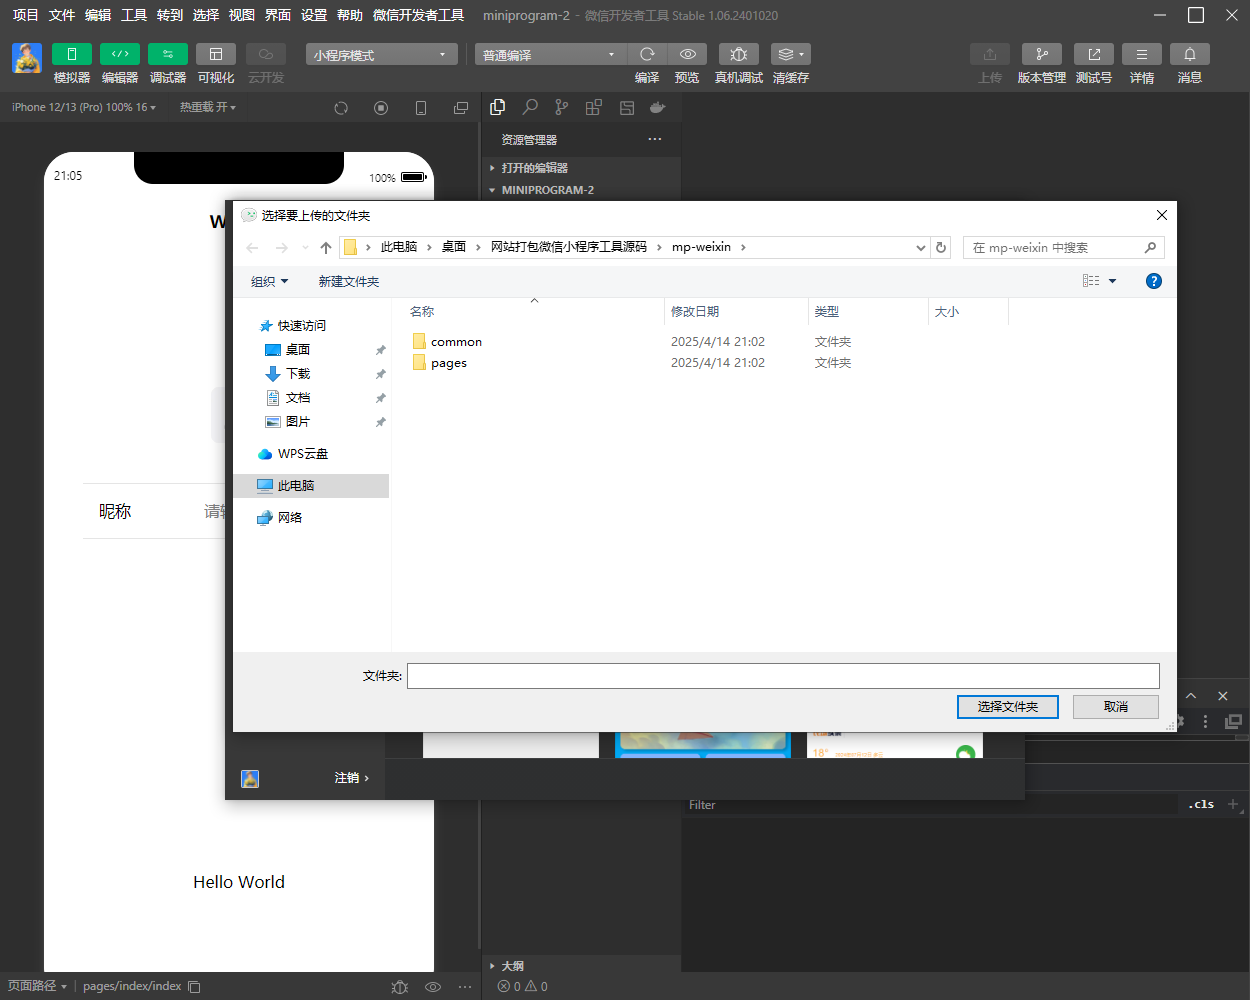This screenshot has height=1000, width=1250.
Task: Select 网络 in the navigation pane
Action: click(x=290, y=518)
